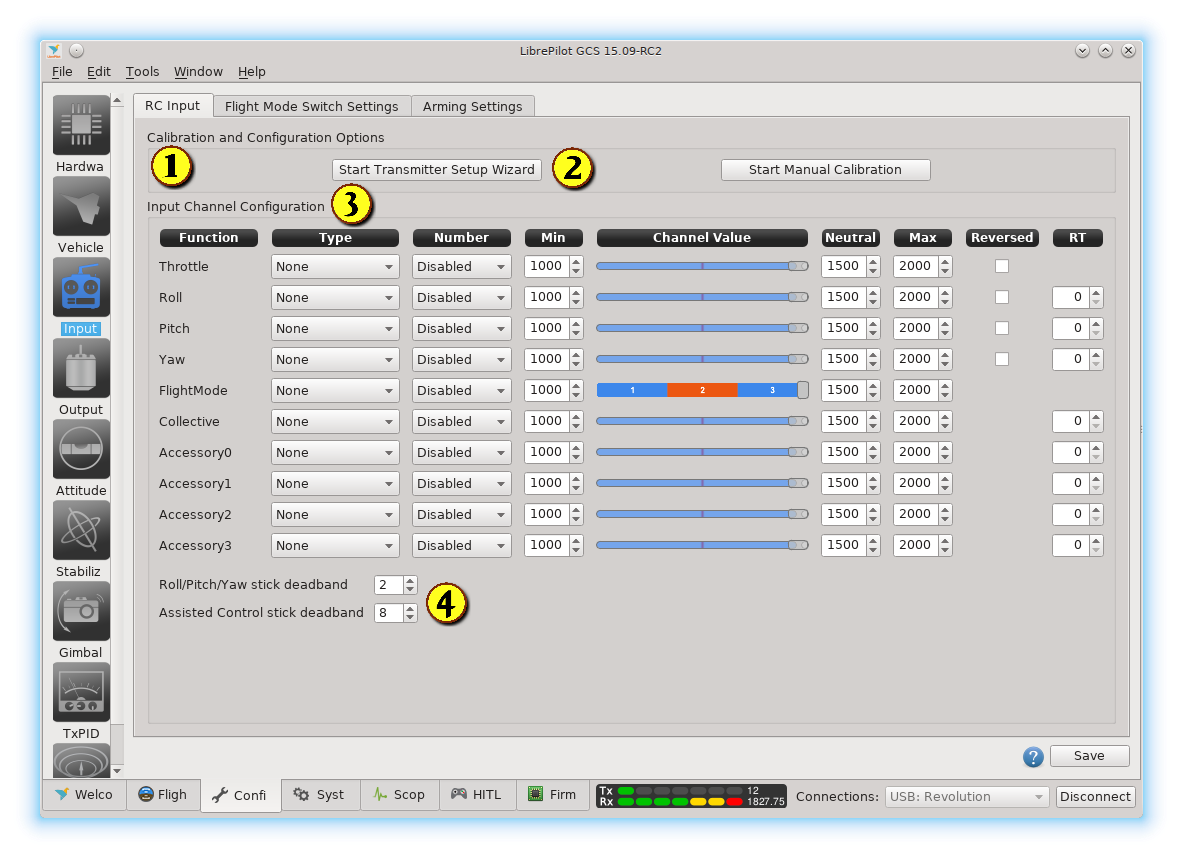This screenshot has height=858, width=1183.
Task: Open the Attitude settings icon
Action: [81, 449]
